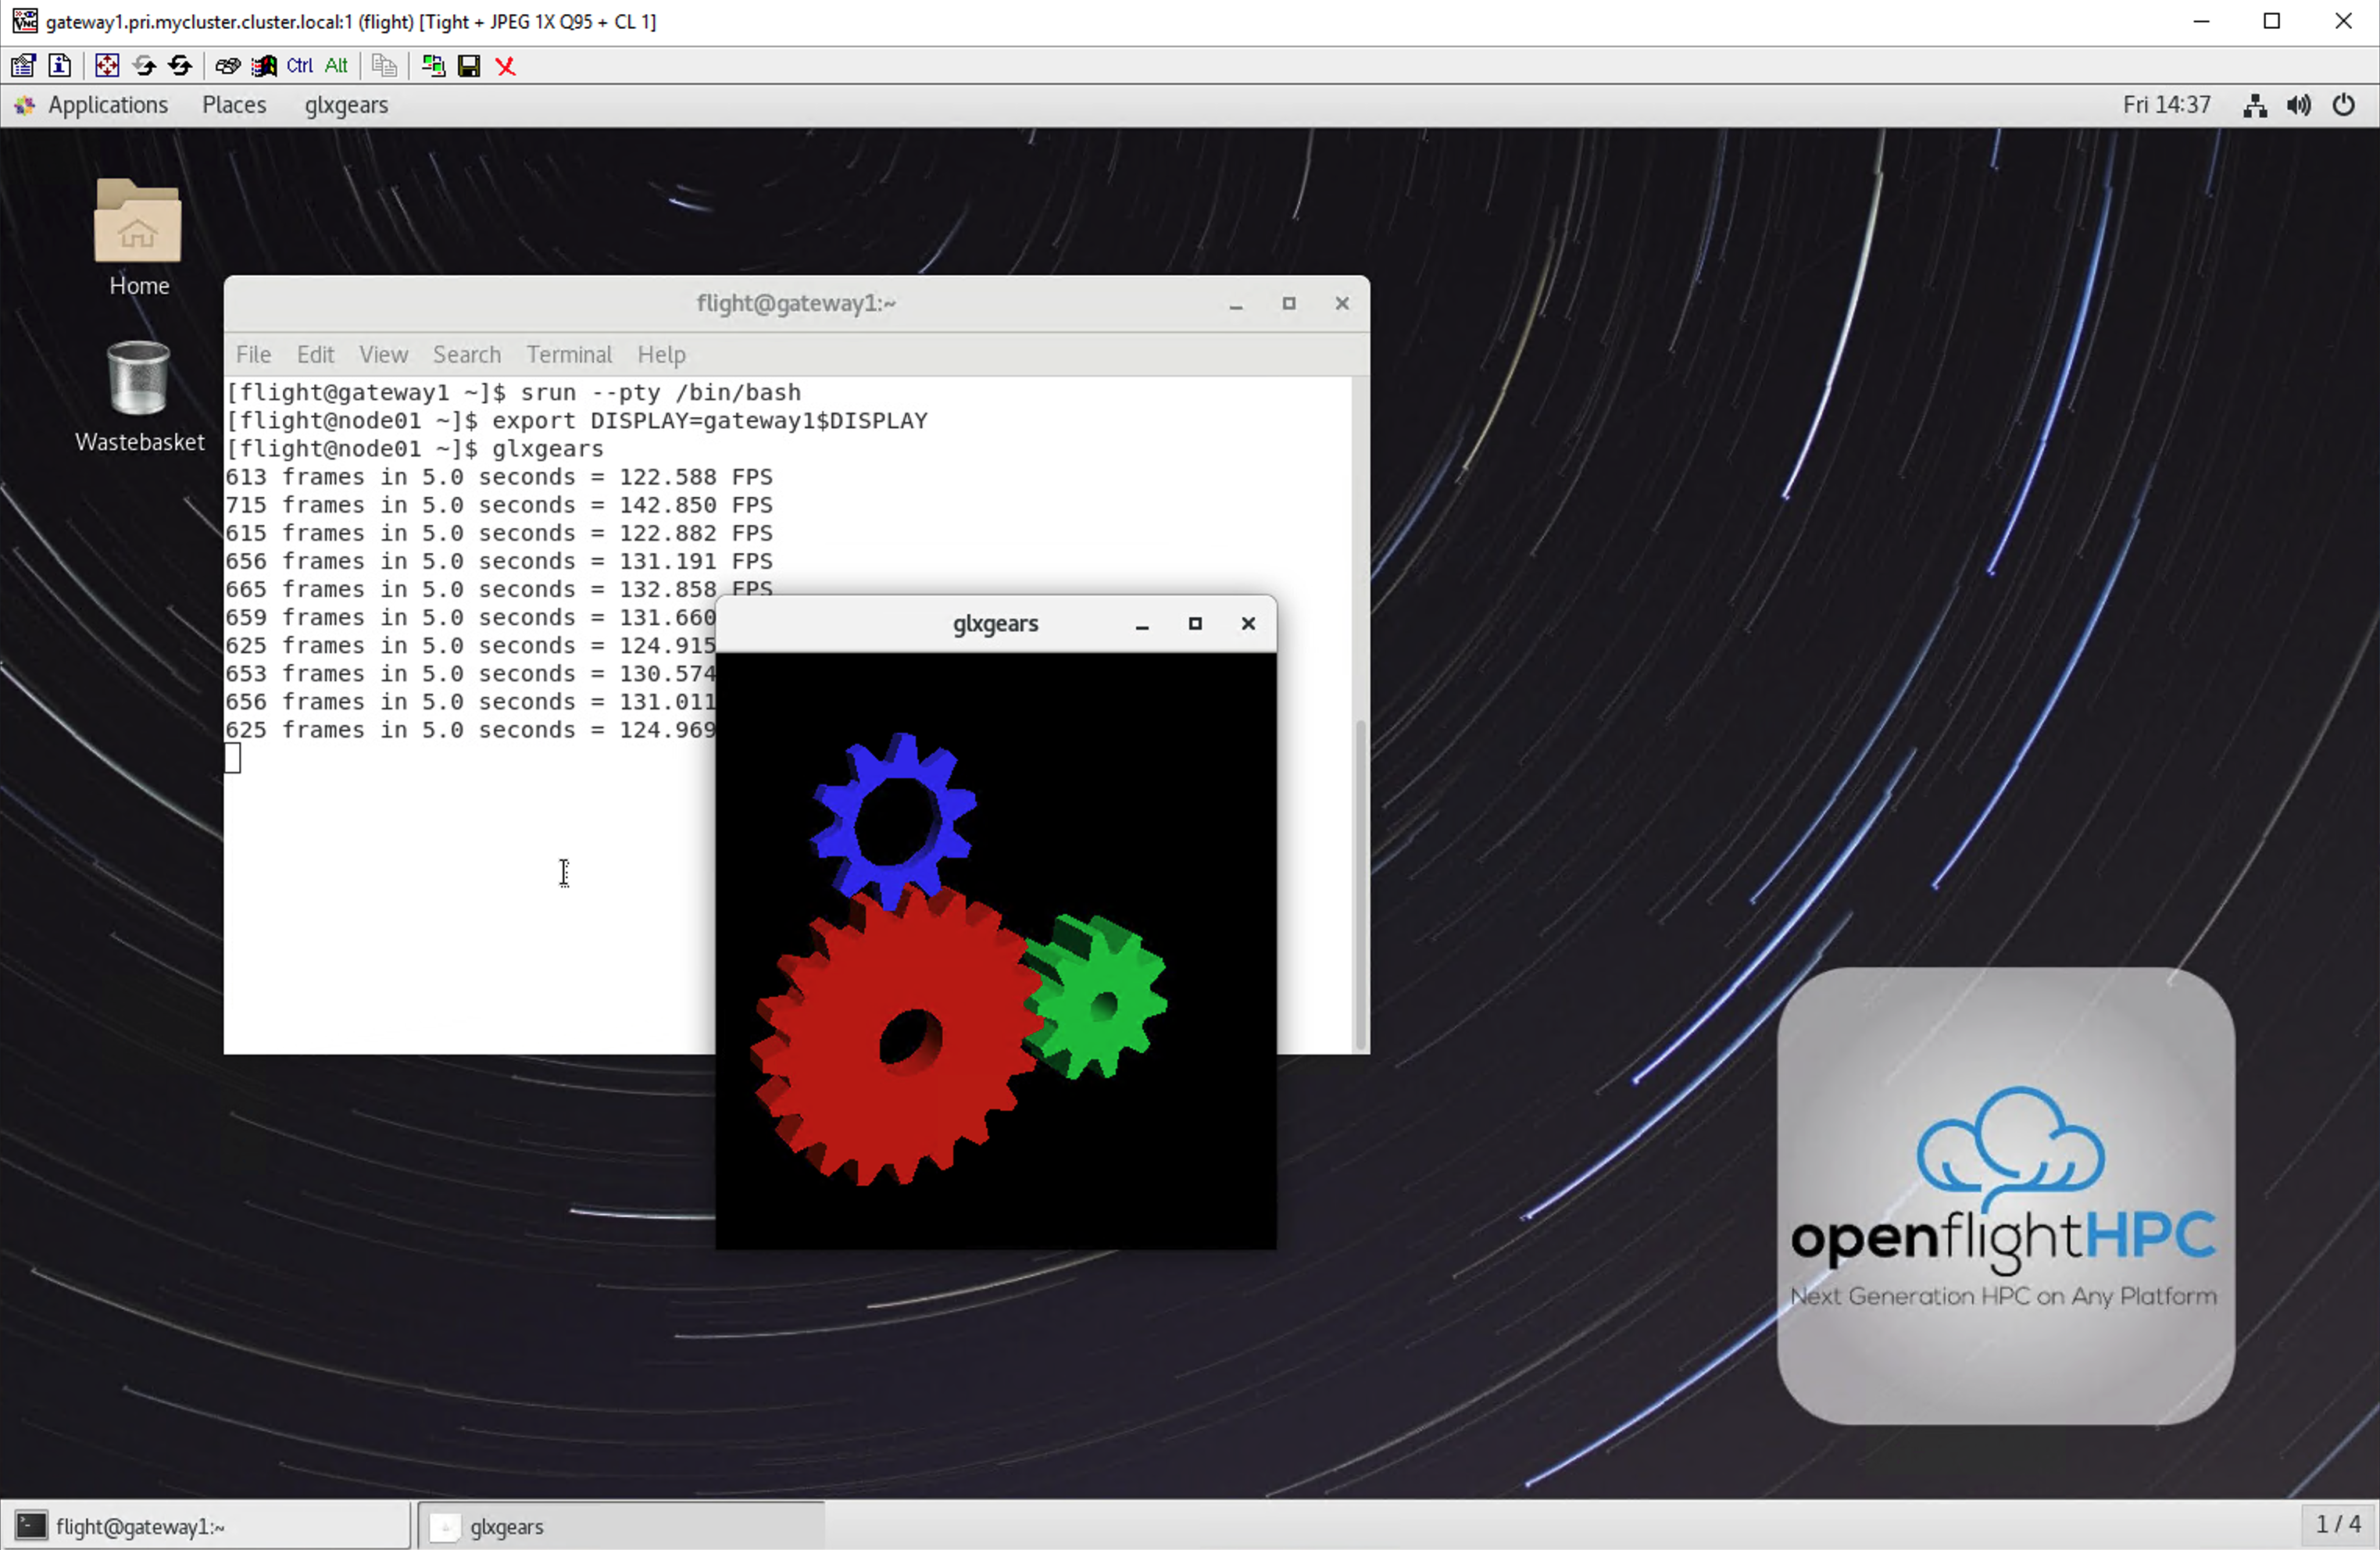Open VNC connection options icon

[23, 66]
